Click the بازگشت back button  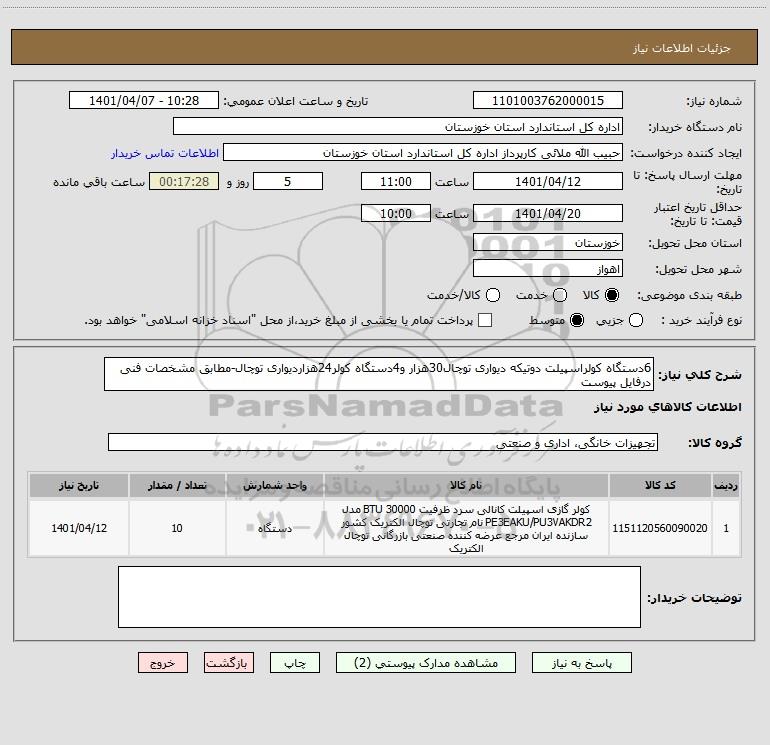[229, 663]
